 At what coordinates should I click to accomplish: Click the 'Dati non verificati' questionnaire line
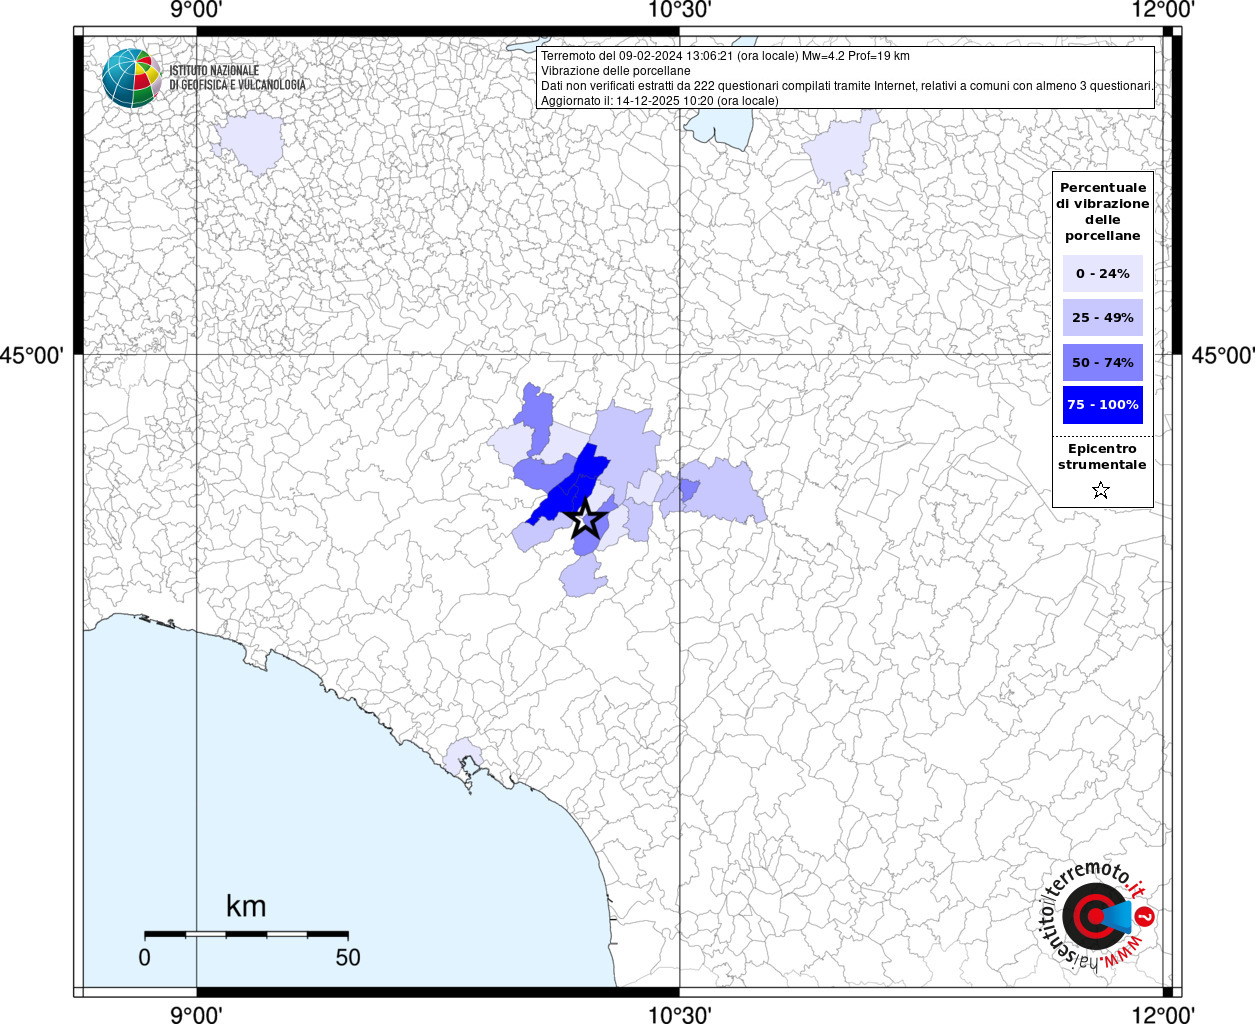[x=847, y=86]
